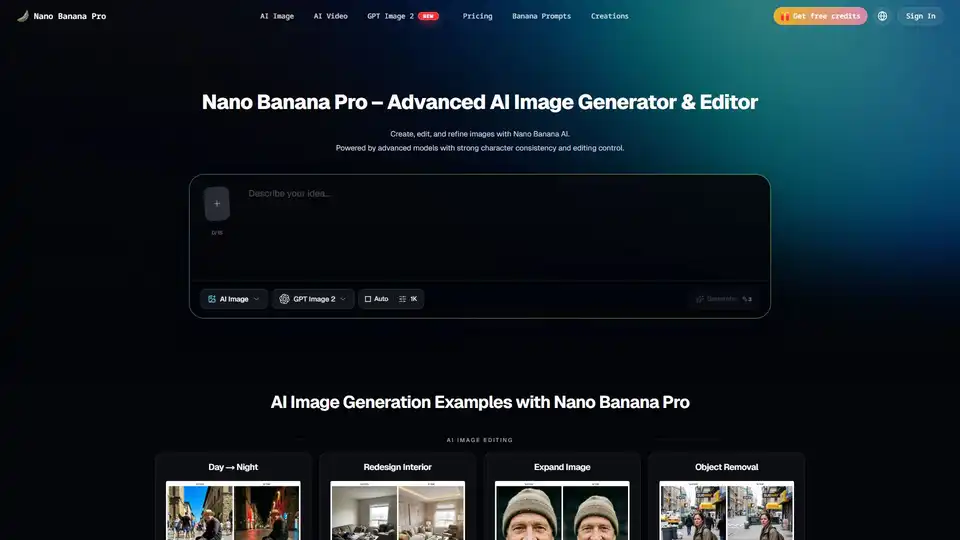The height and width of the screenshot is (540, 960).
Task: Open the Redesign Interior example thumbnail
Action: (397, 511)
